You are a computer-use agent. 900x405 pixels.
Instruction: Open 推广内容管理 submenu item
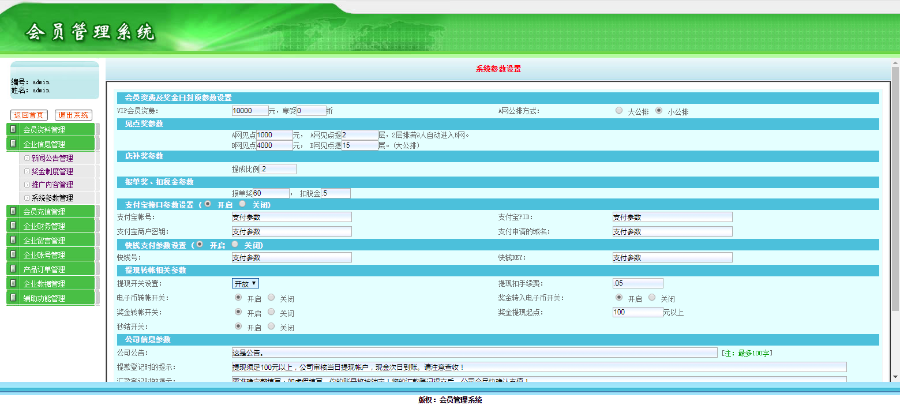(52, 184)
